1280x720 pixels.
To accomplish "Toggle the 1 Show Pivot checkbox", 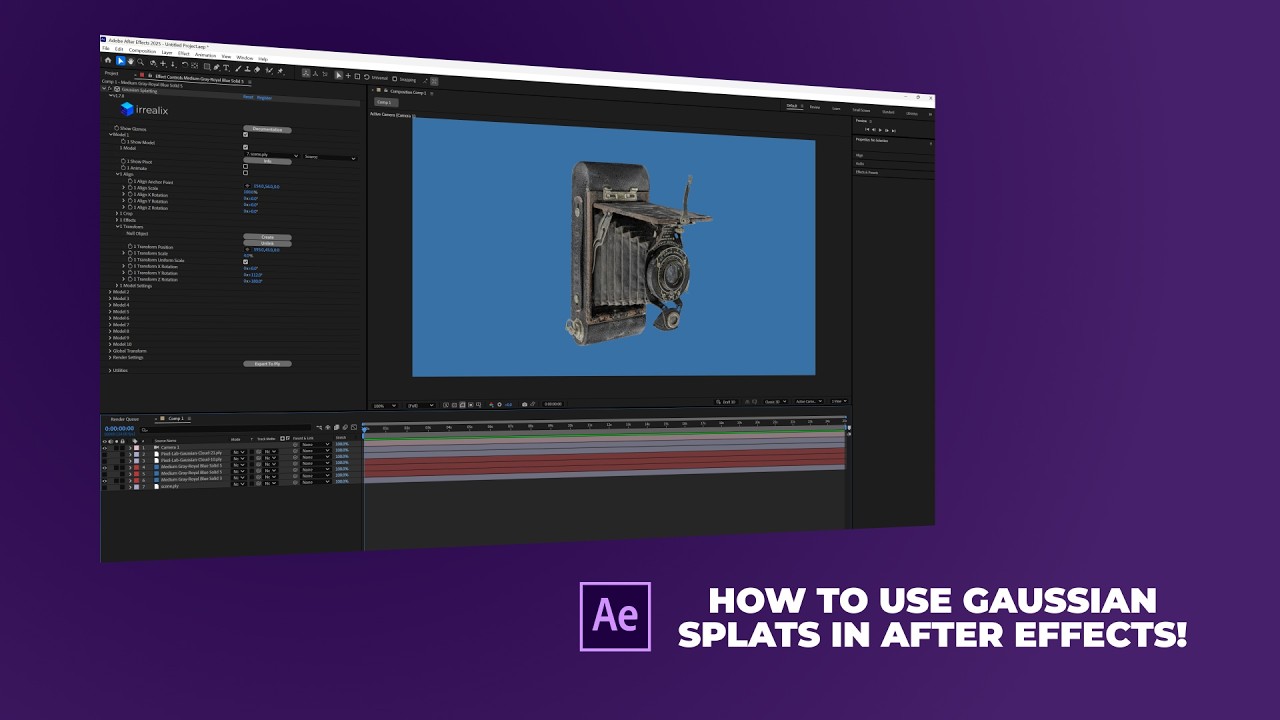I will pyautogui.click(x=246, y=166).
